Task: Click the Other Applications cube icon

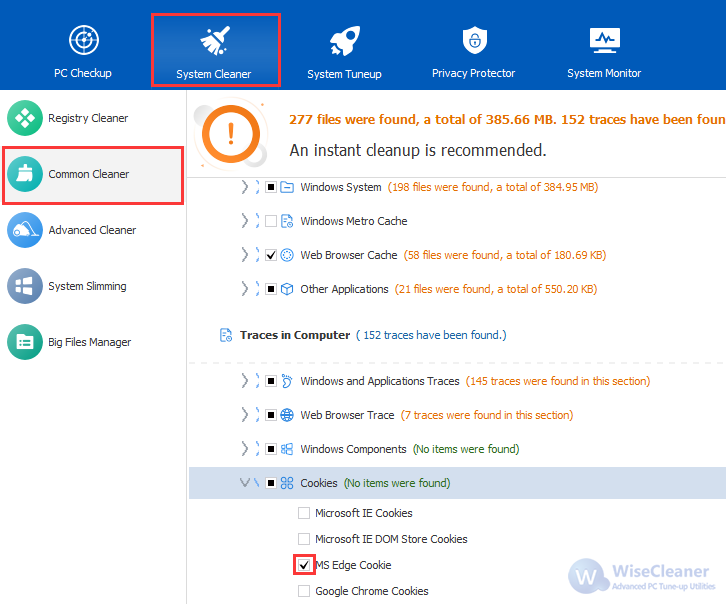Action: tap(287, 289)
